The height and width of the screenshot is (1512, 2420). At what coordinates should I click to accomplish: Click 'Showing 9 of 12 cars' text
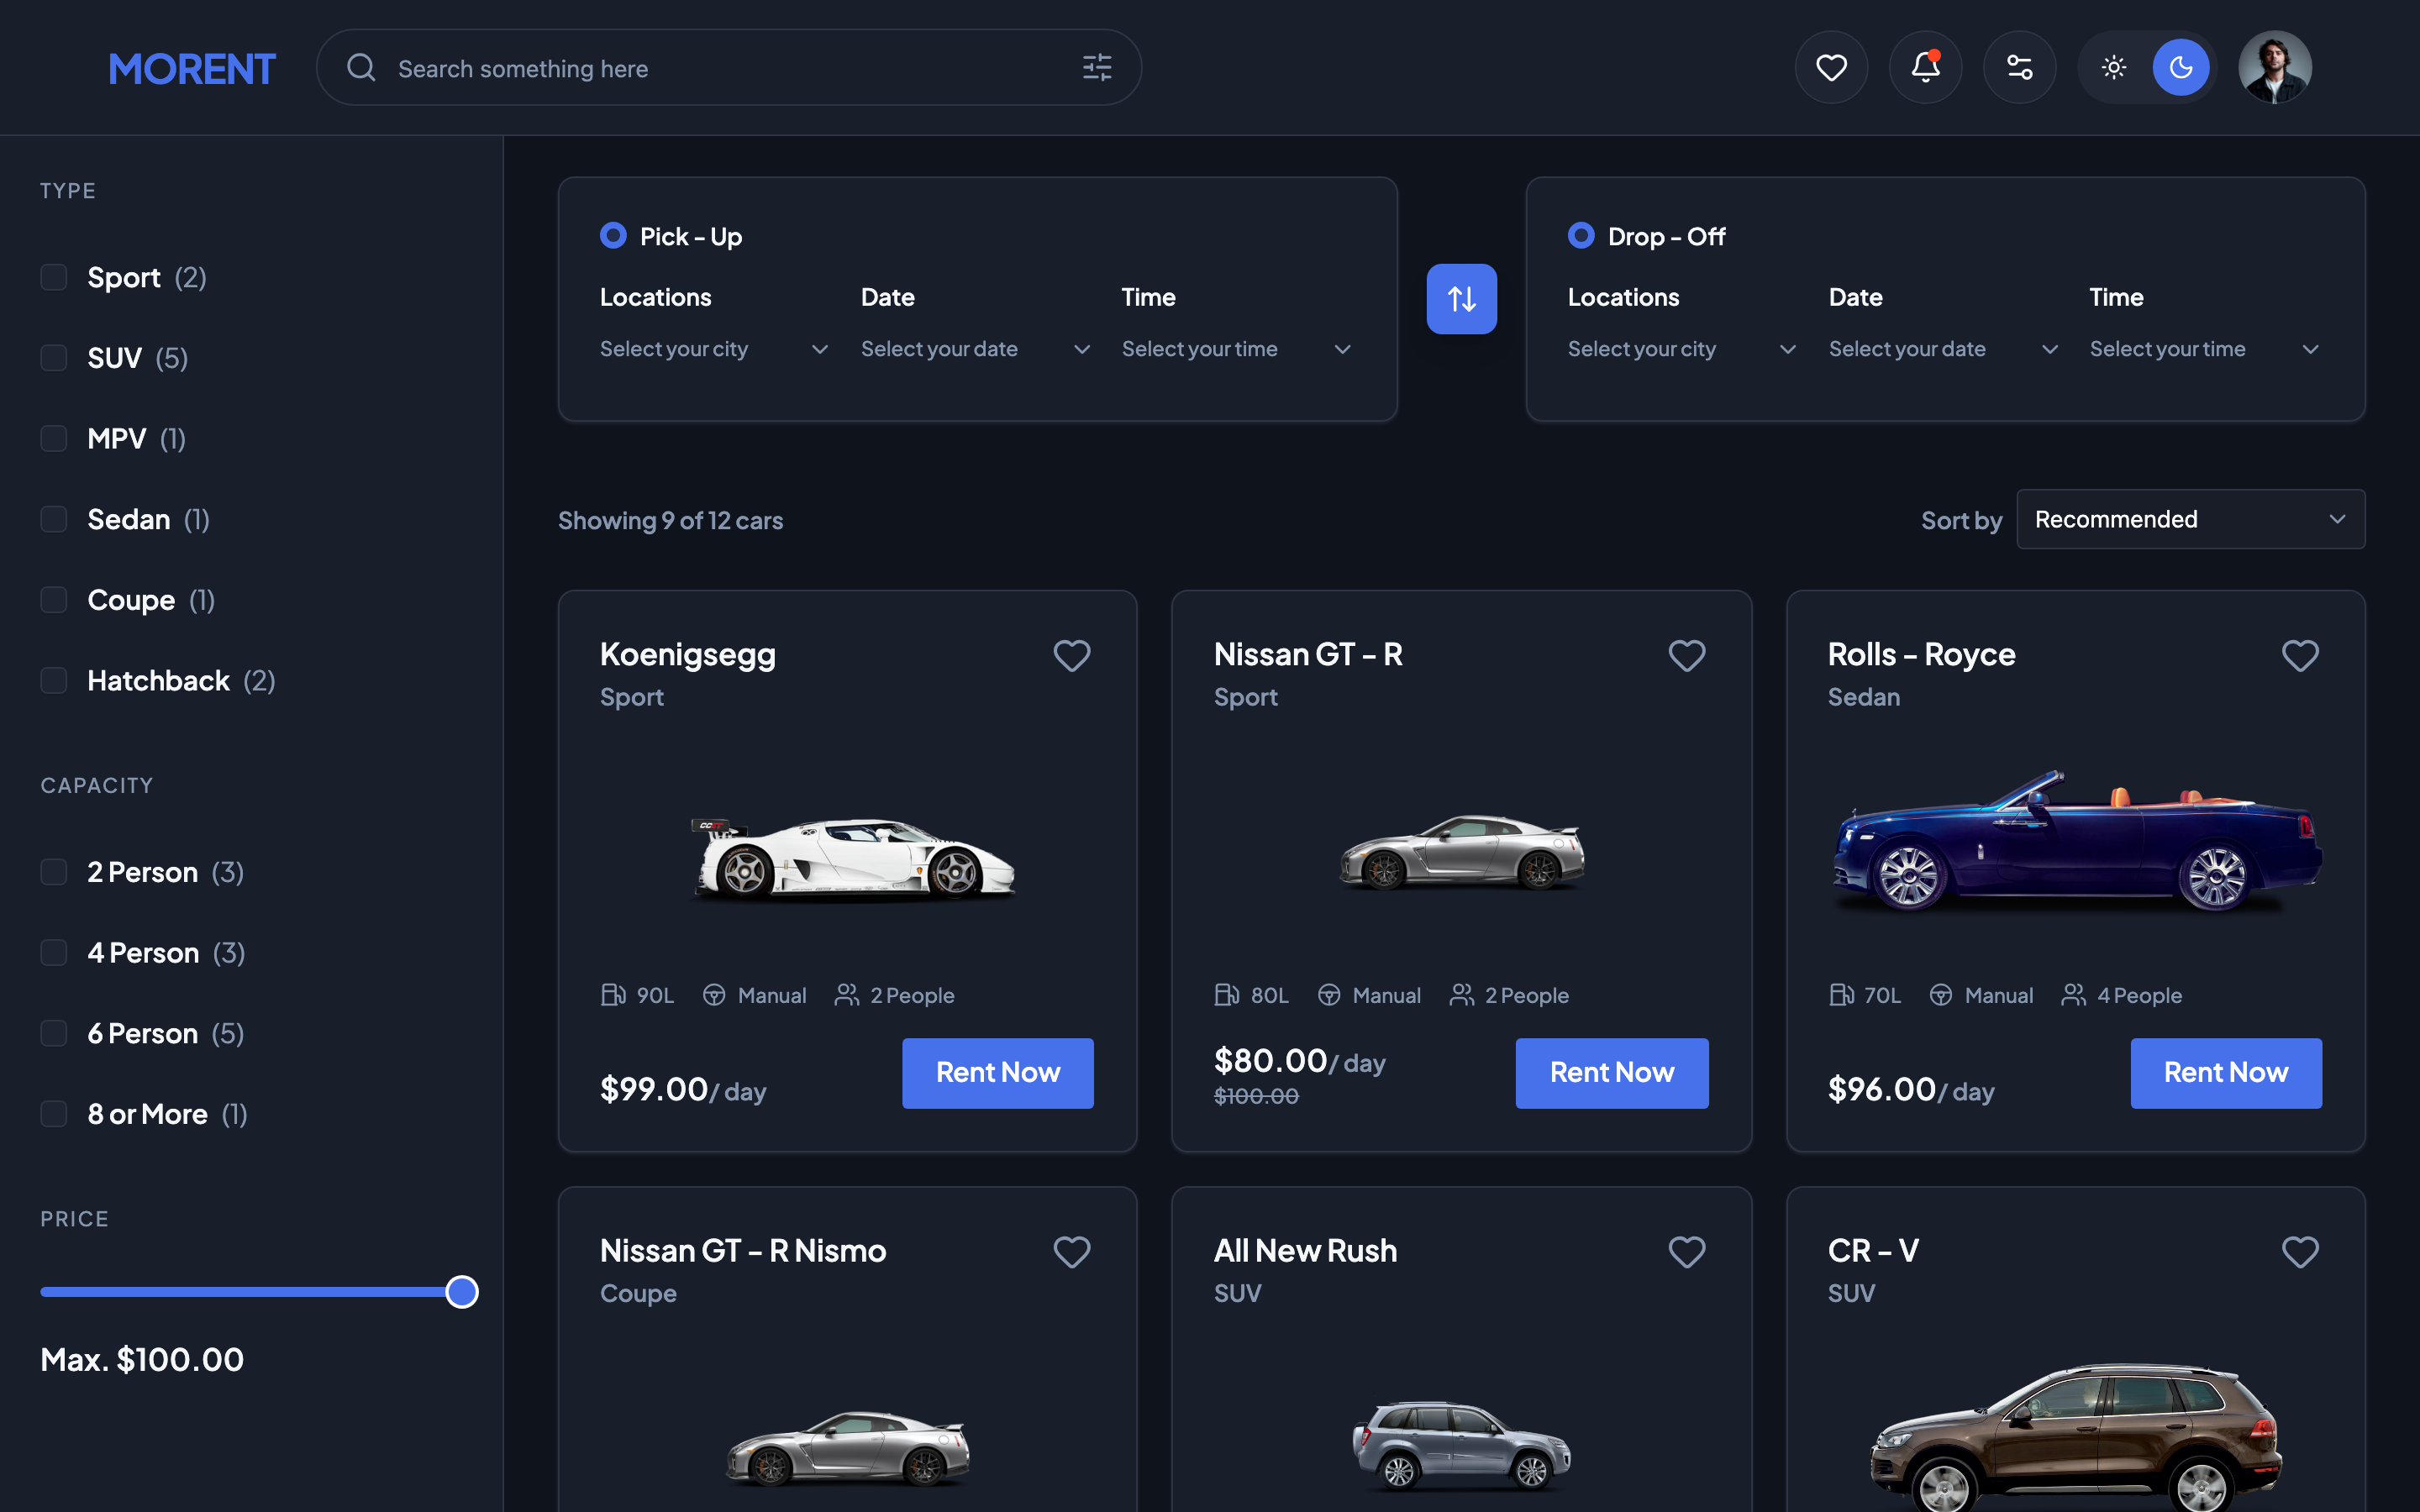coord(670,520)
